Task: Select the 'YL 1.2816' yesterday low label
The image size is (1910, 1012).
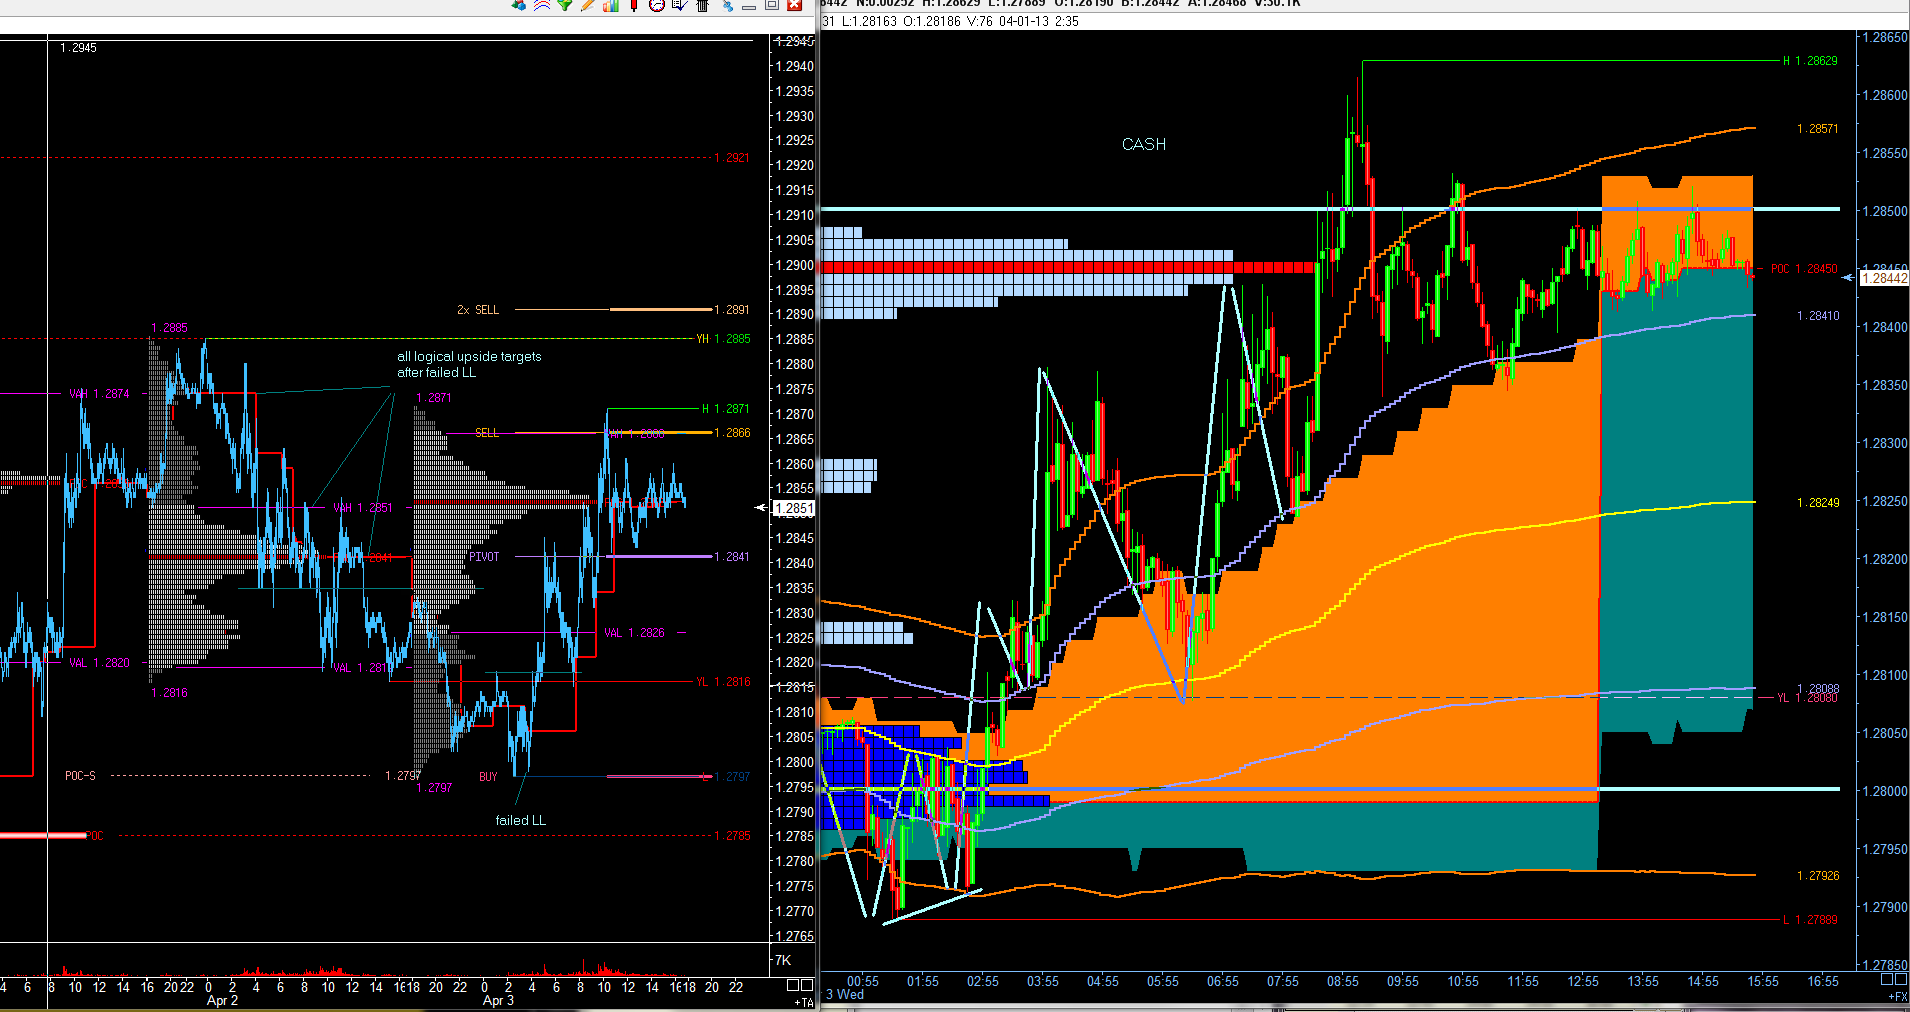Action: (x=723, y=682)
